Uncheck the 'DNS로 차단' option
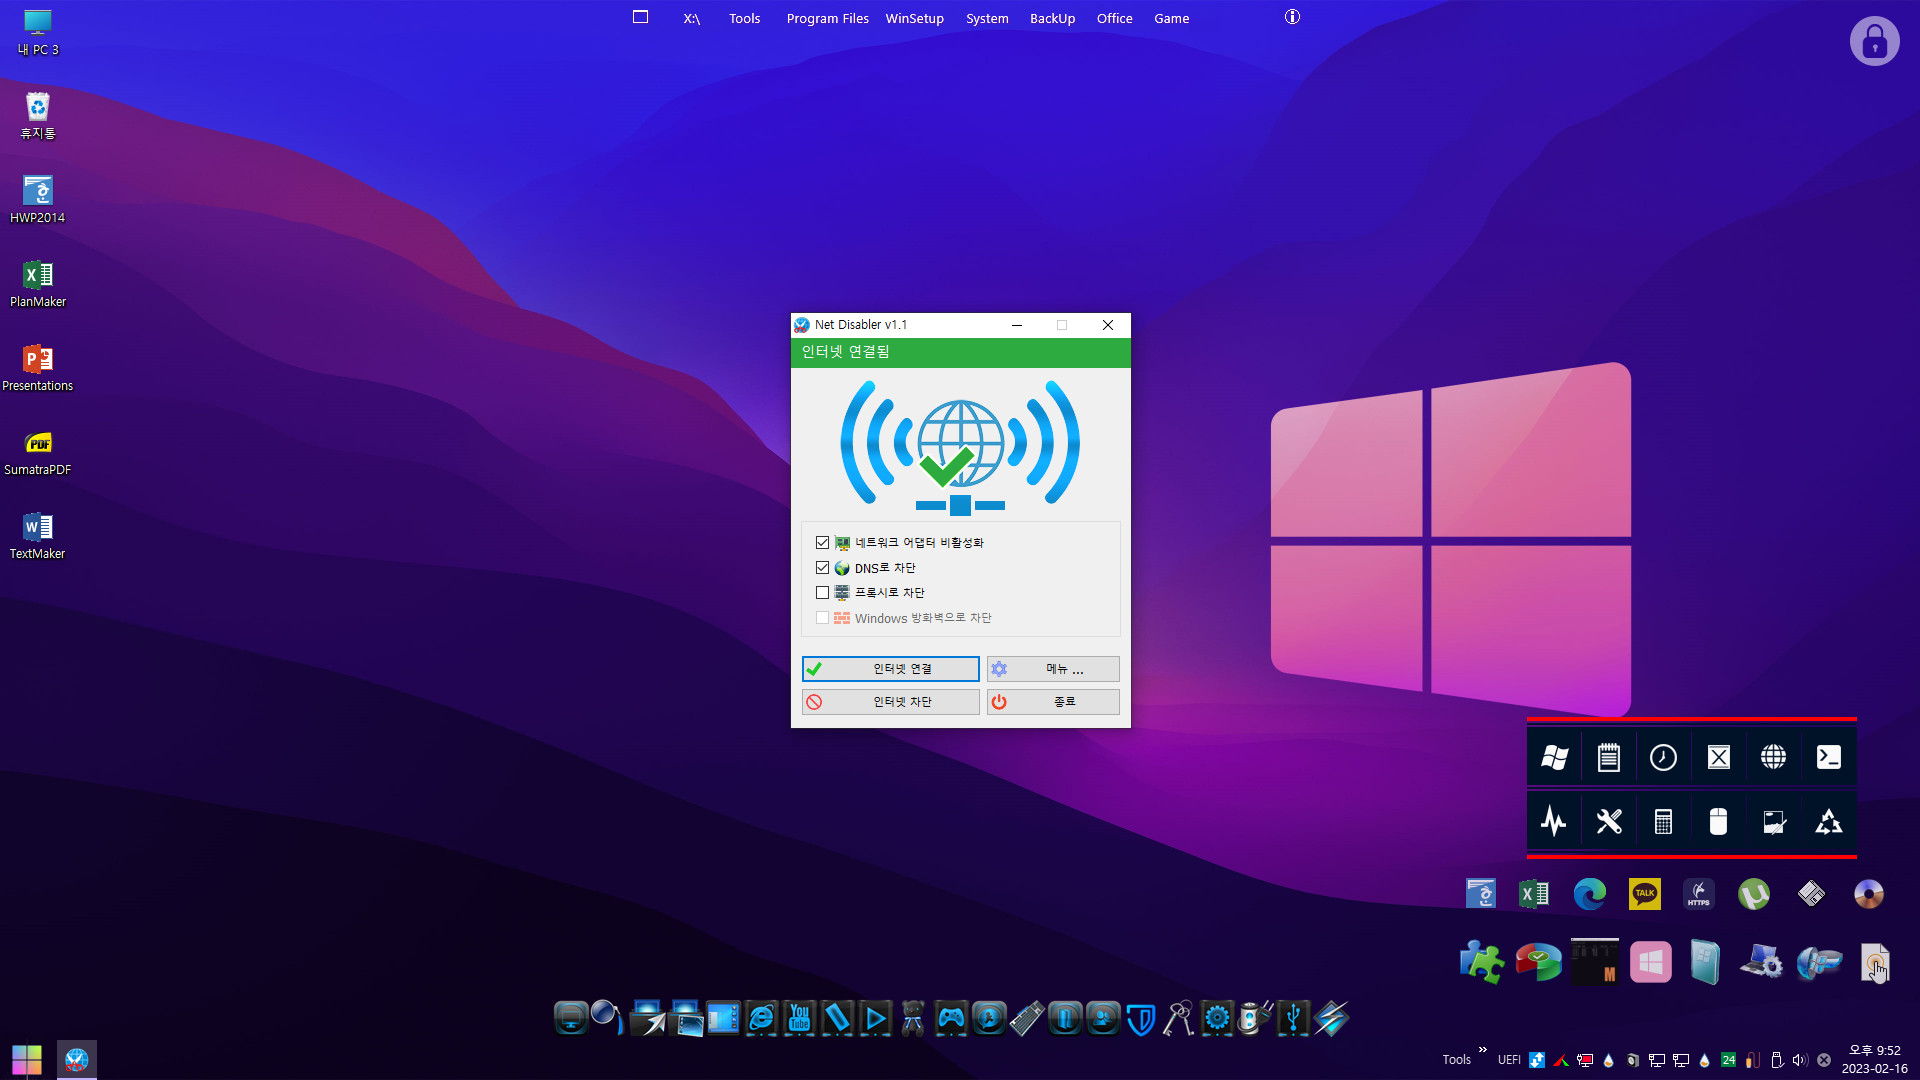1920x1080 pixels. click(822, 568)
